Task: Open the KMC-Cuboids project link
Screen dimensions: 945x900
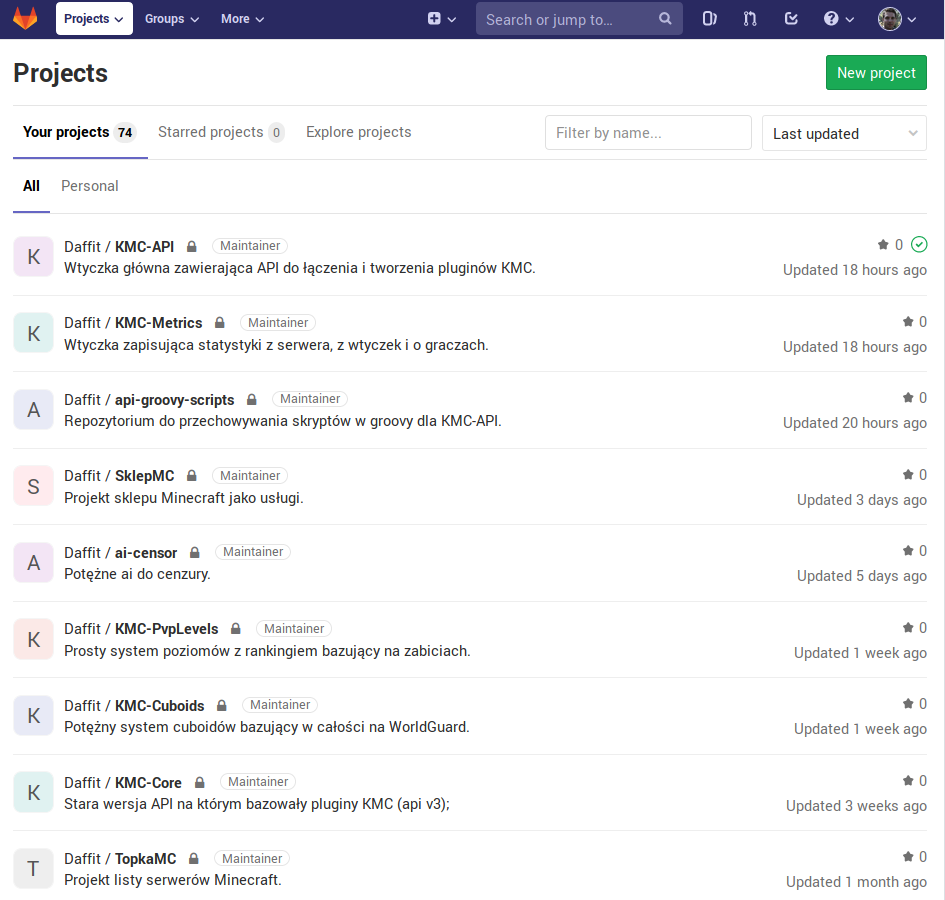Action: 160,705
